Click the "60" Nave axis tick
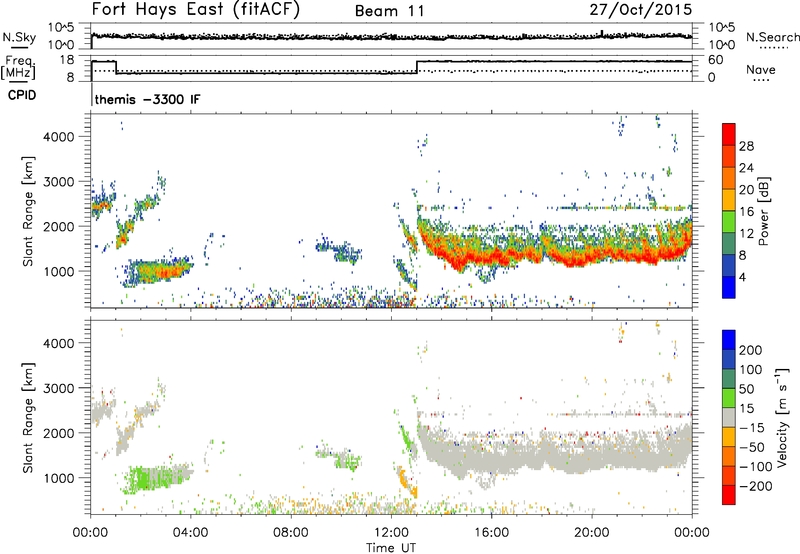Image resolution: width=800 pixels, height=554 pixels. (715, 60)
